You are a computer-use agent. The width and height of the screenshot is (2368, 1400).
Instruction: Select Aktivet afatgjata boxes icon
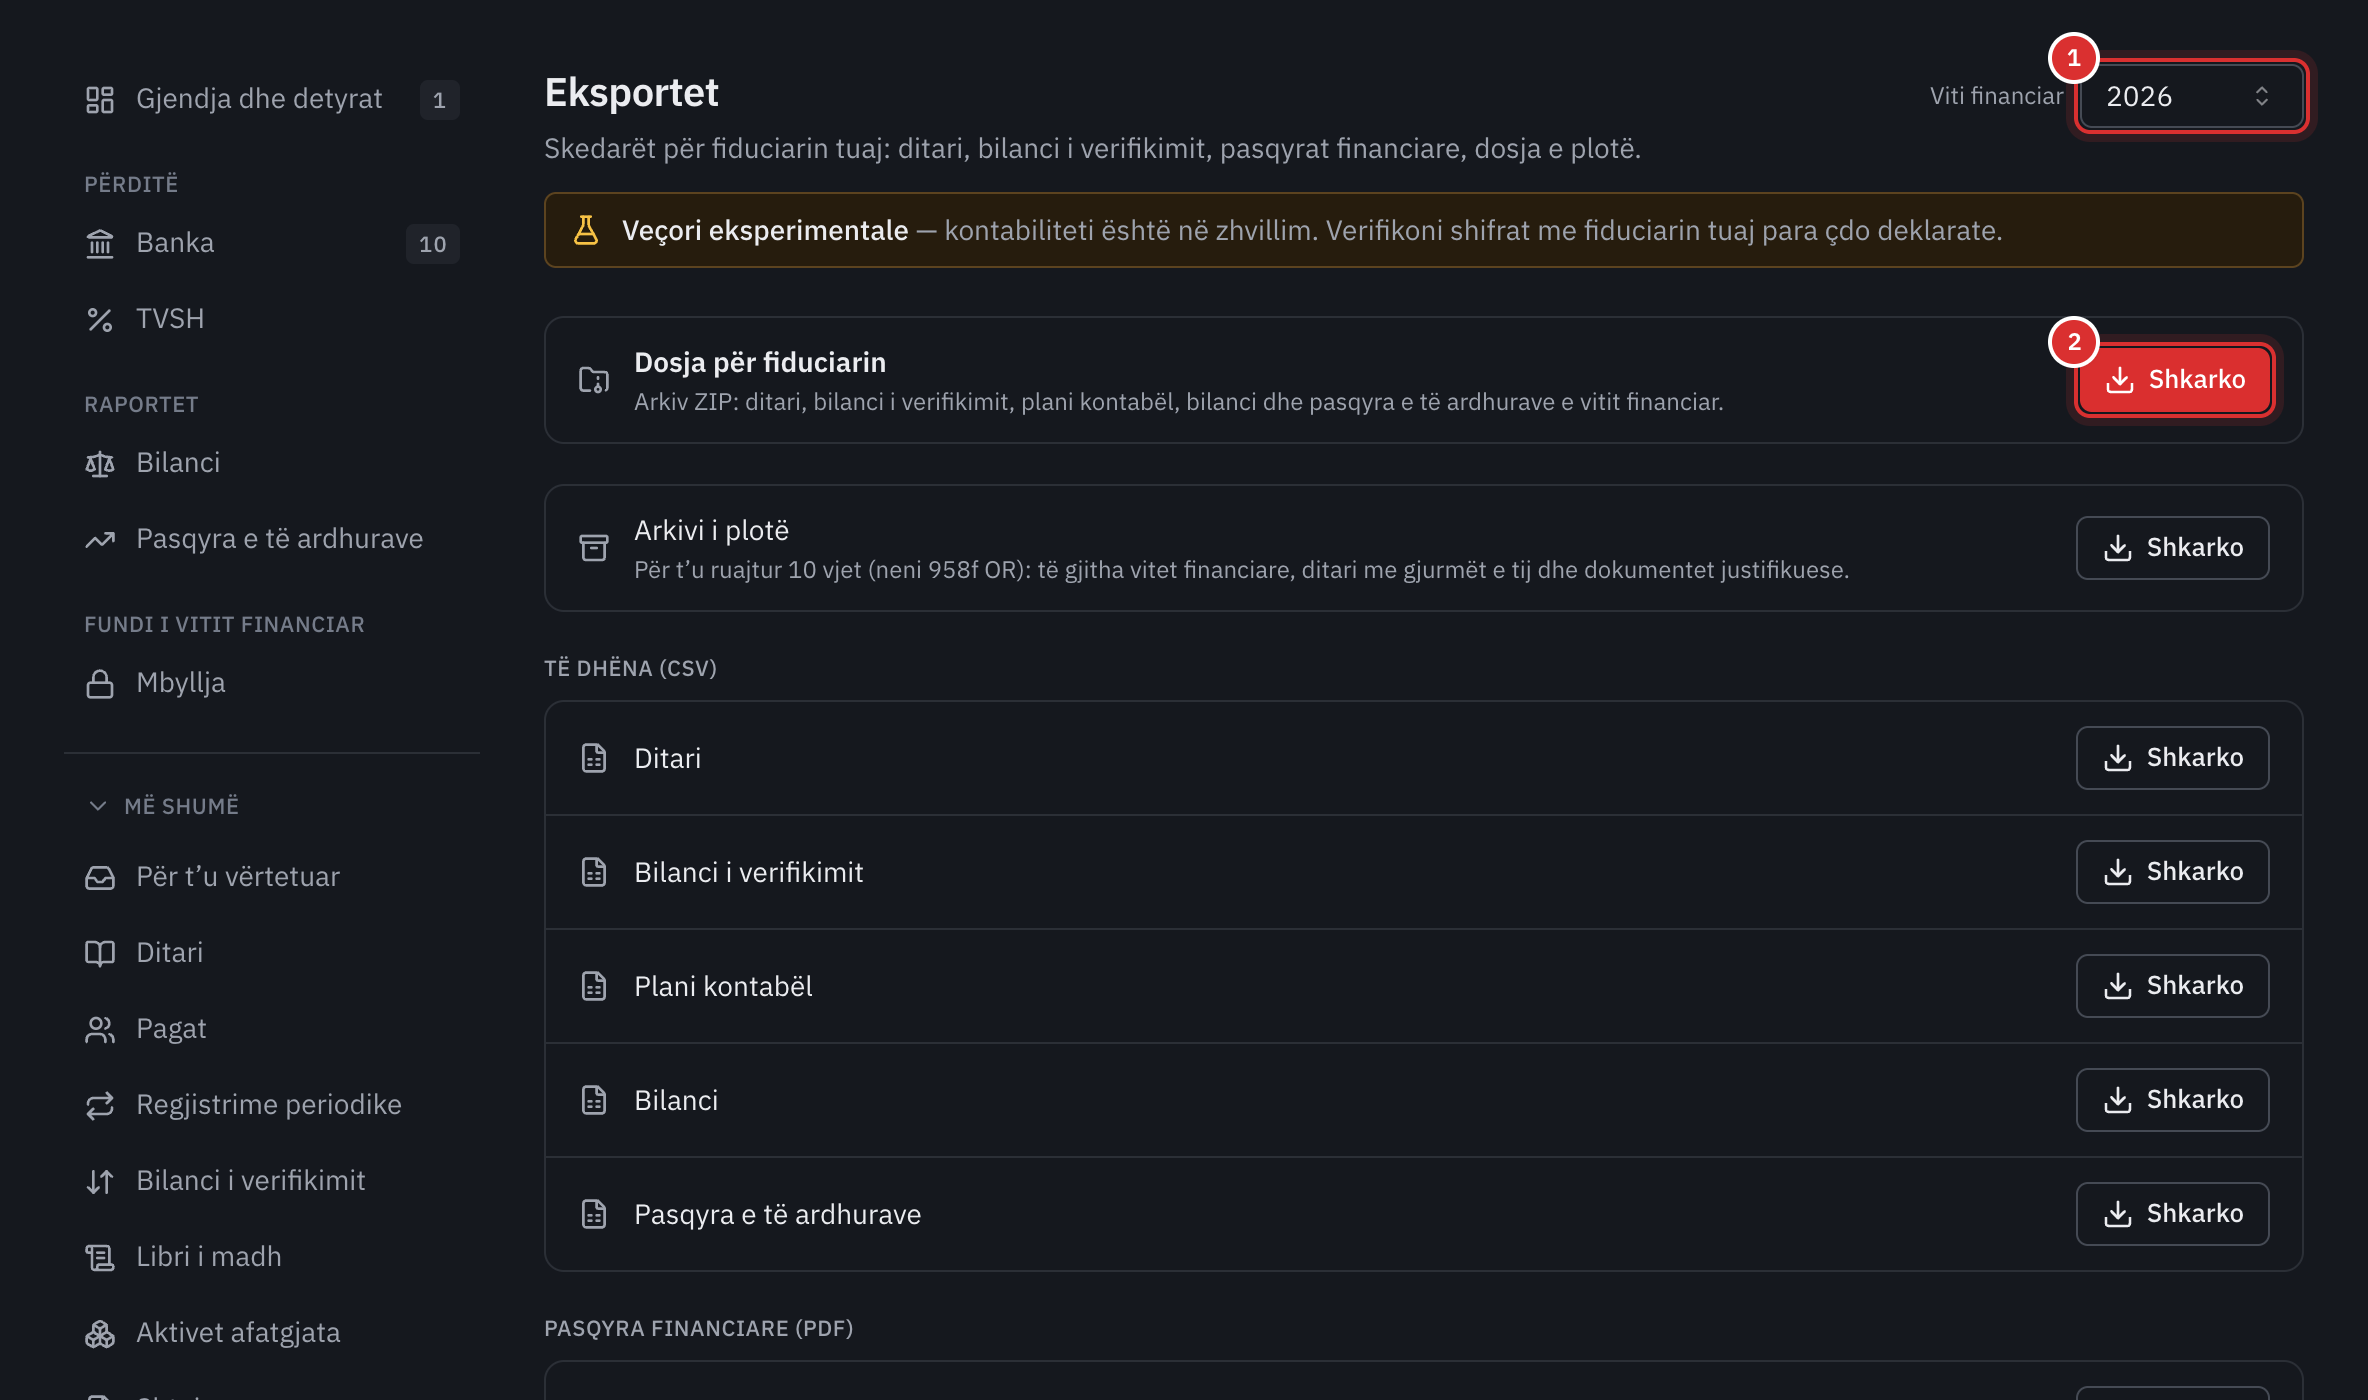[x=100, y=1333]
